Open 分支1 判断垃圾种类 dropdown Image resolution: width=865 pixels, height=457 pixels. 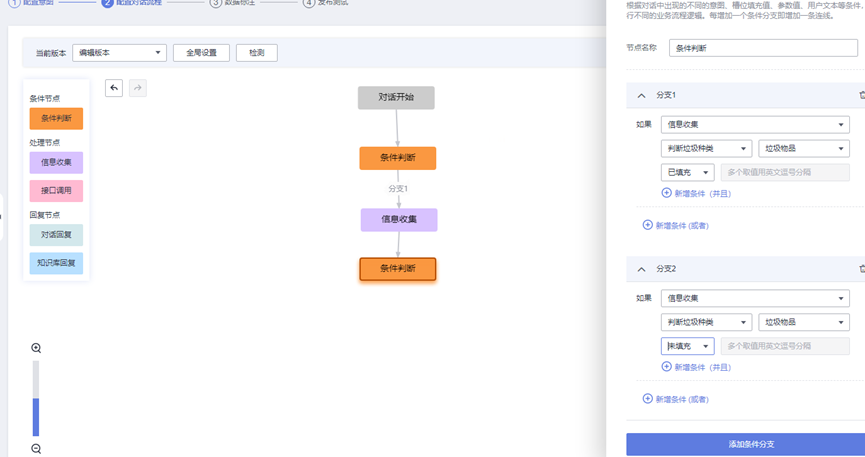(706, 148)
